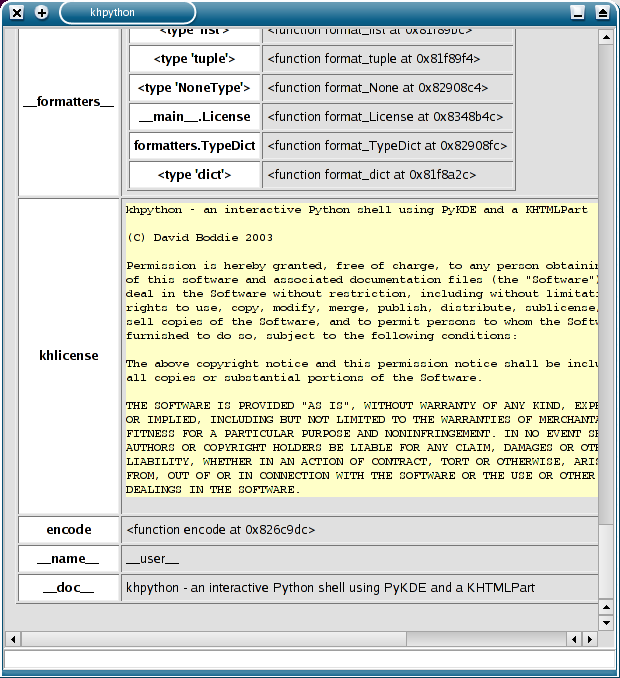Select the khlicense name cell
The image size is (620, 678).
click(x=69, y=356)
